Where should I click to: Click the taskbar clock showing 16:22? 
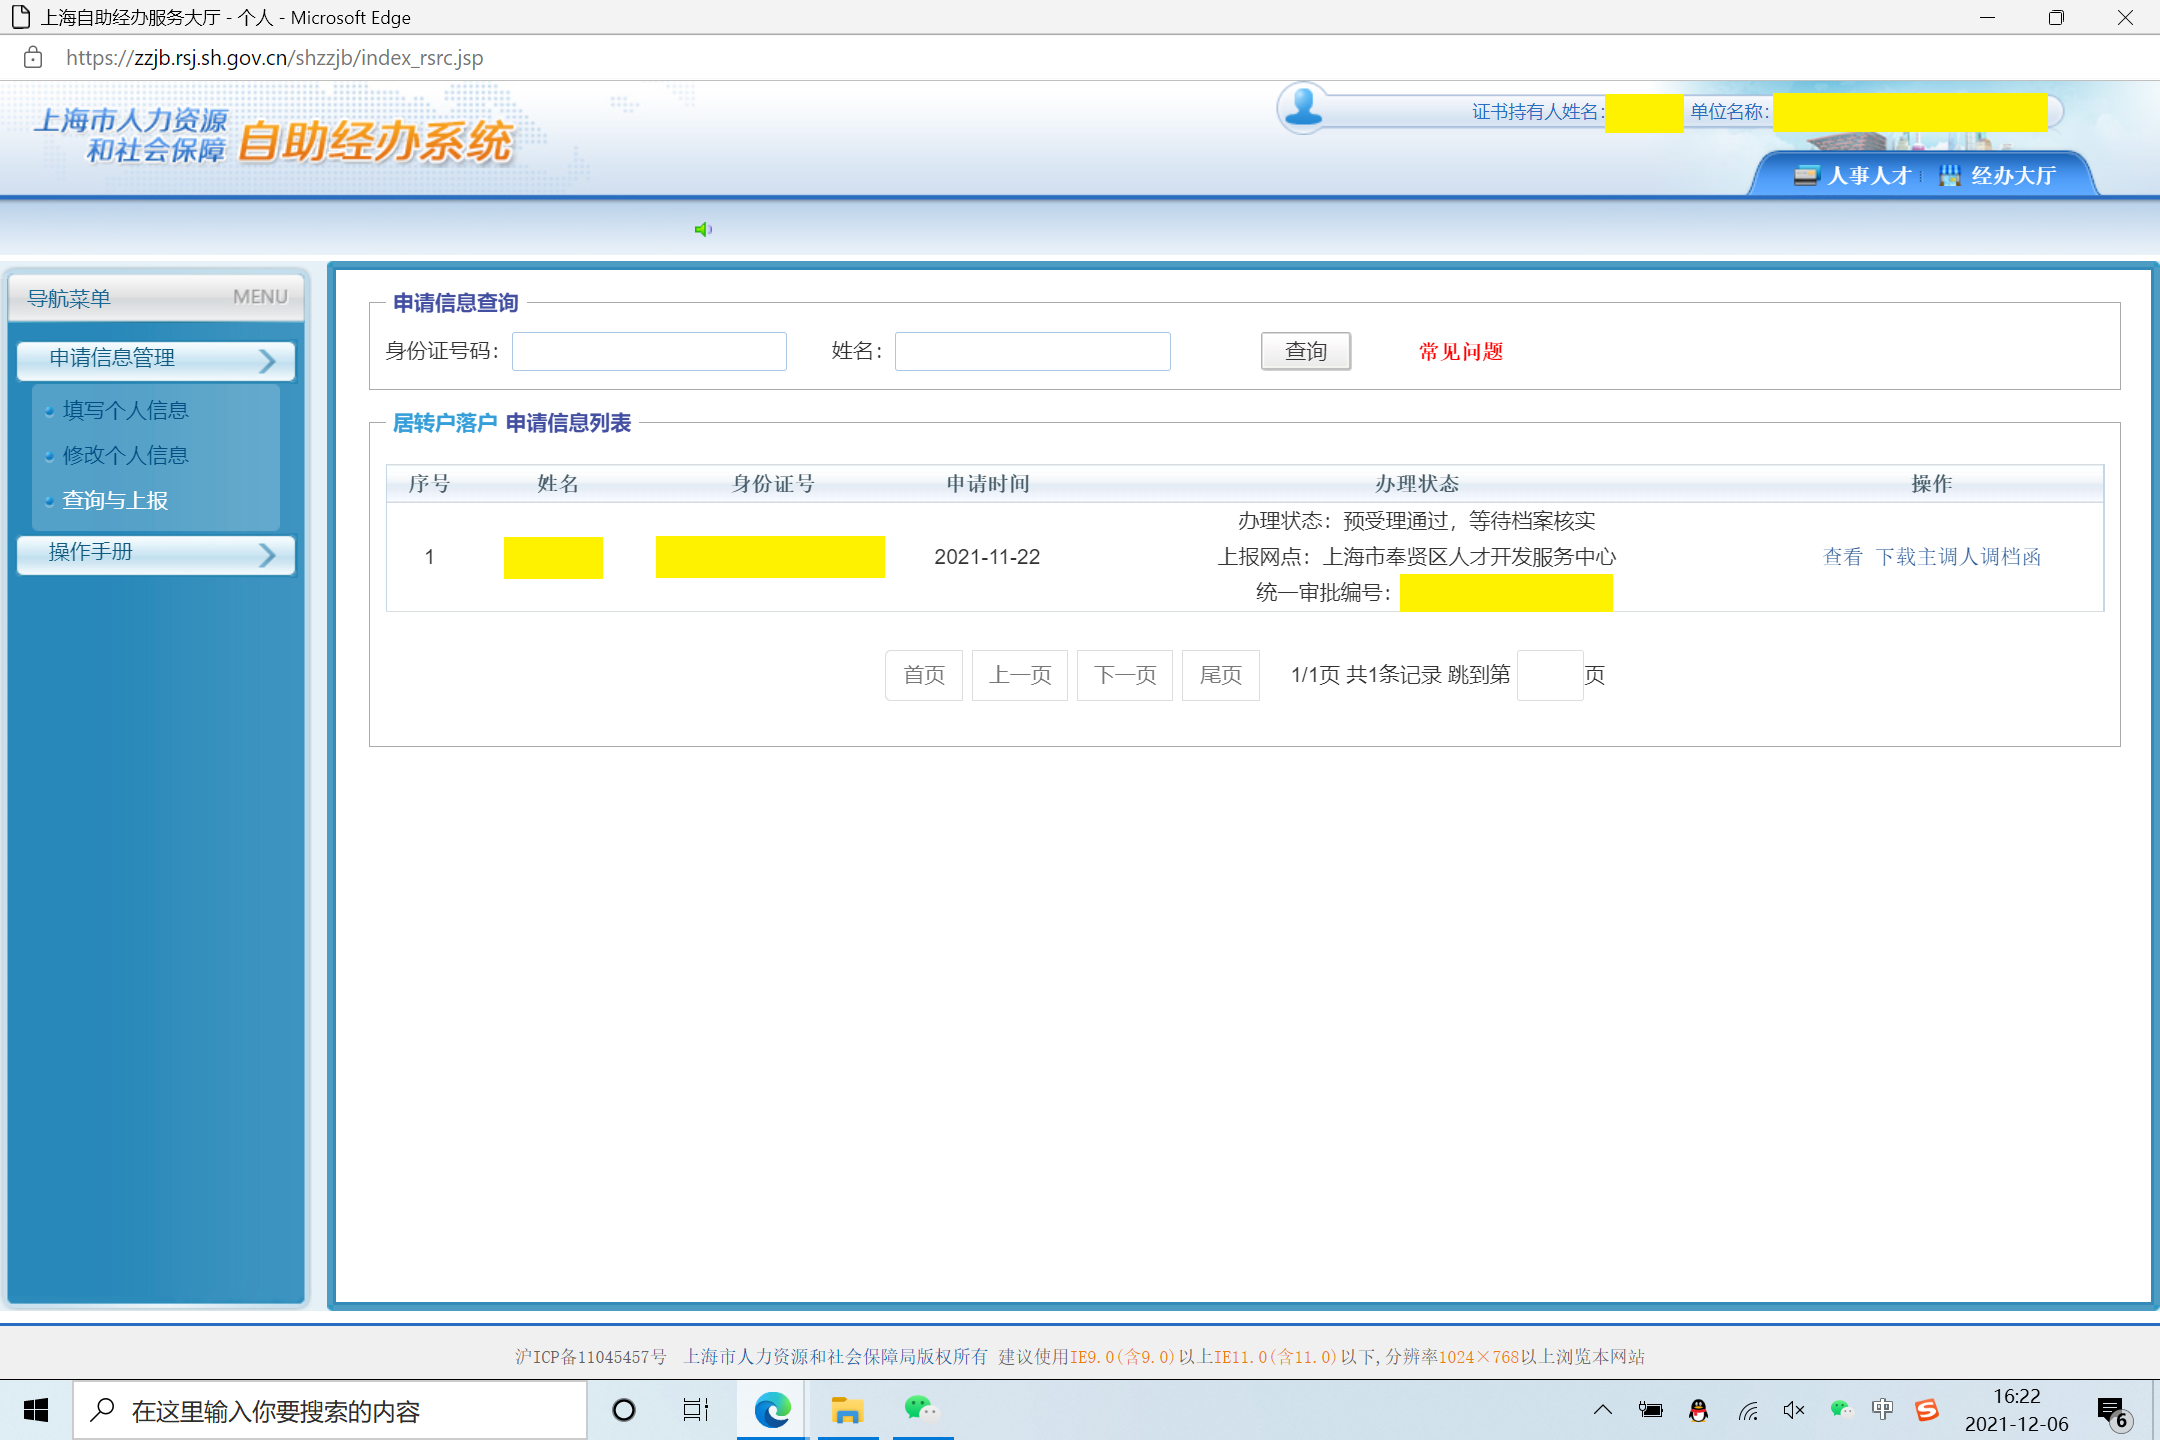tap(2016, 1411)
